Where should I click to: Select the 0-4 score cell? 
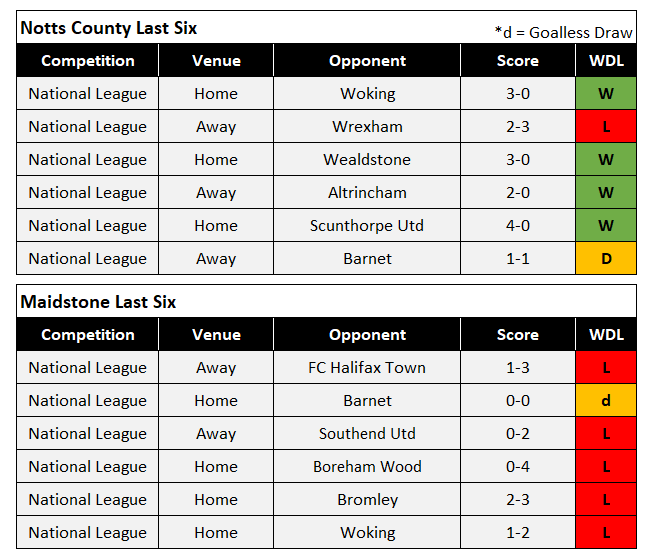pyautogui.click(x=517, y=467)
